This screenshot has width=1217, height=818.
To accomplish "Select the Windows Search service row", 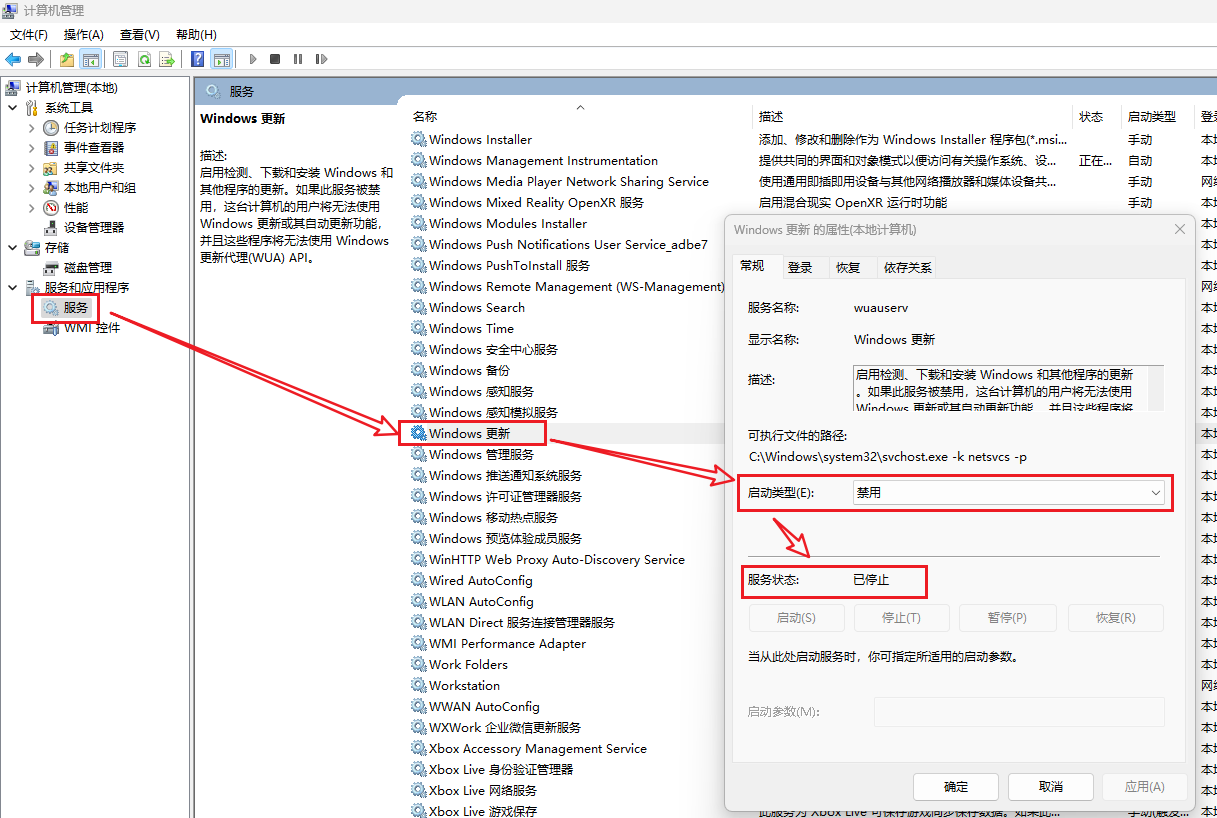I will [477, 308].
